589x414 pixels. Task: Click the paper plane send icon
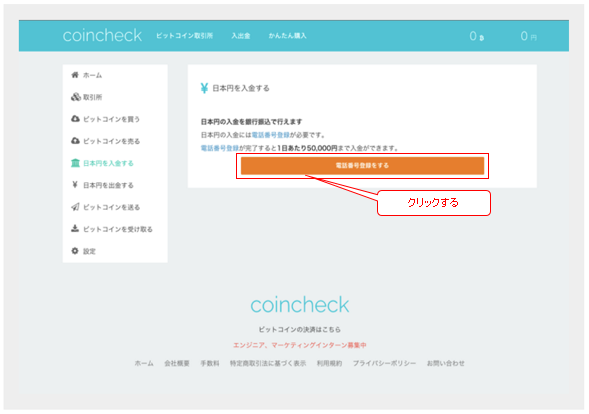[75, 207]
